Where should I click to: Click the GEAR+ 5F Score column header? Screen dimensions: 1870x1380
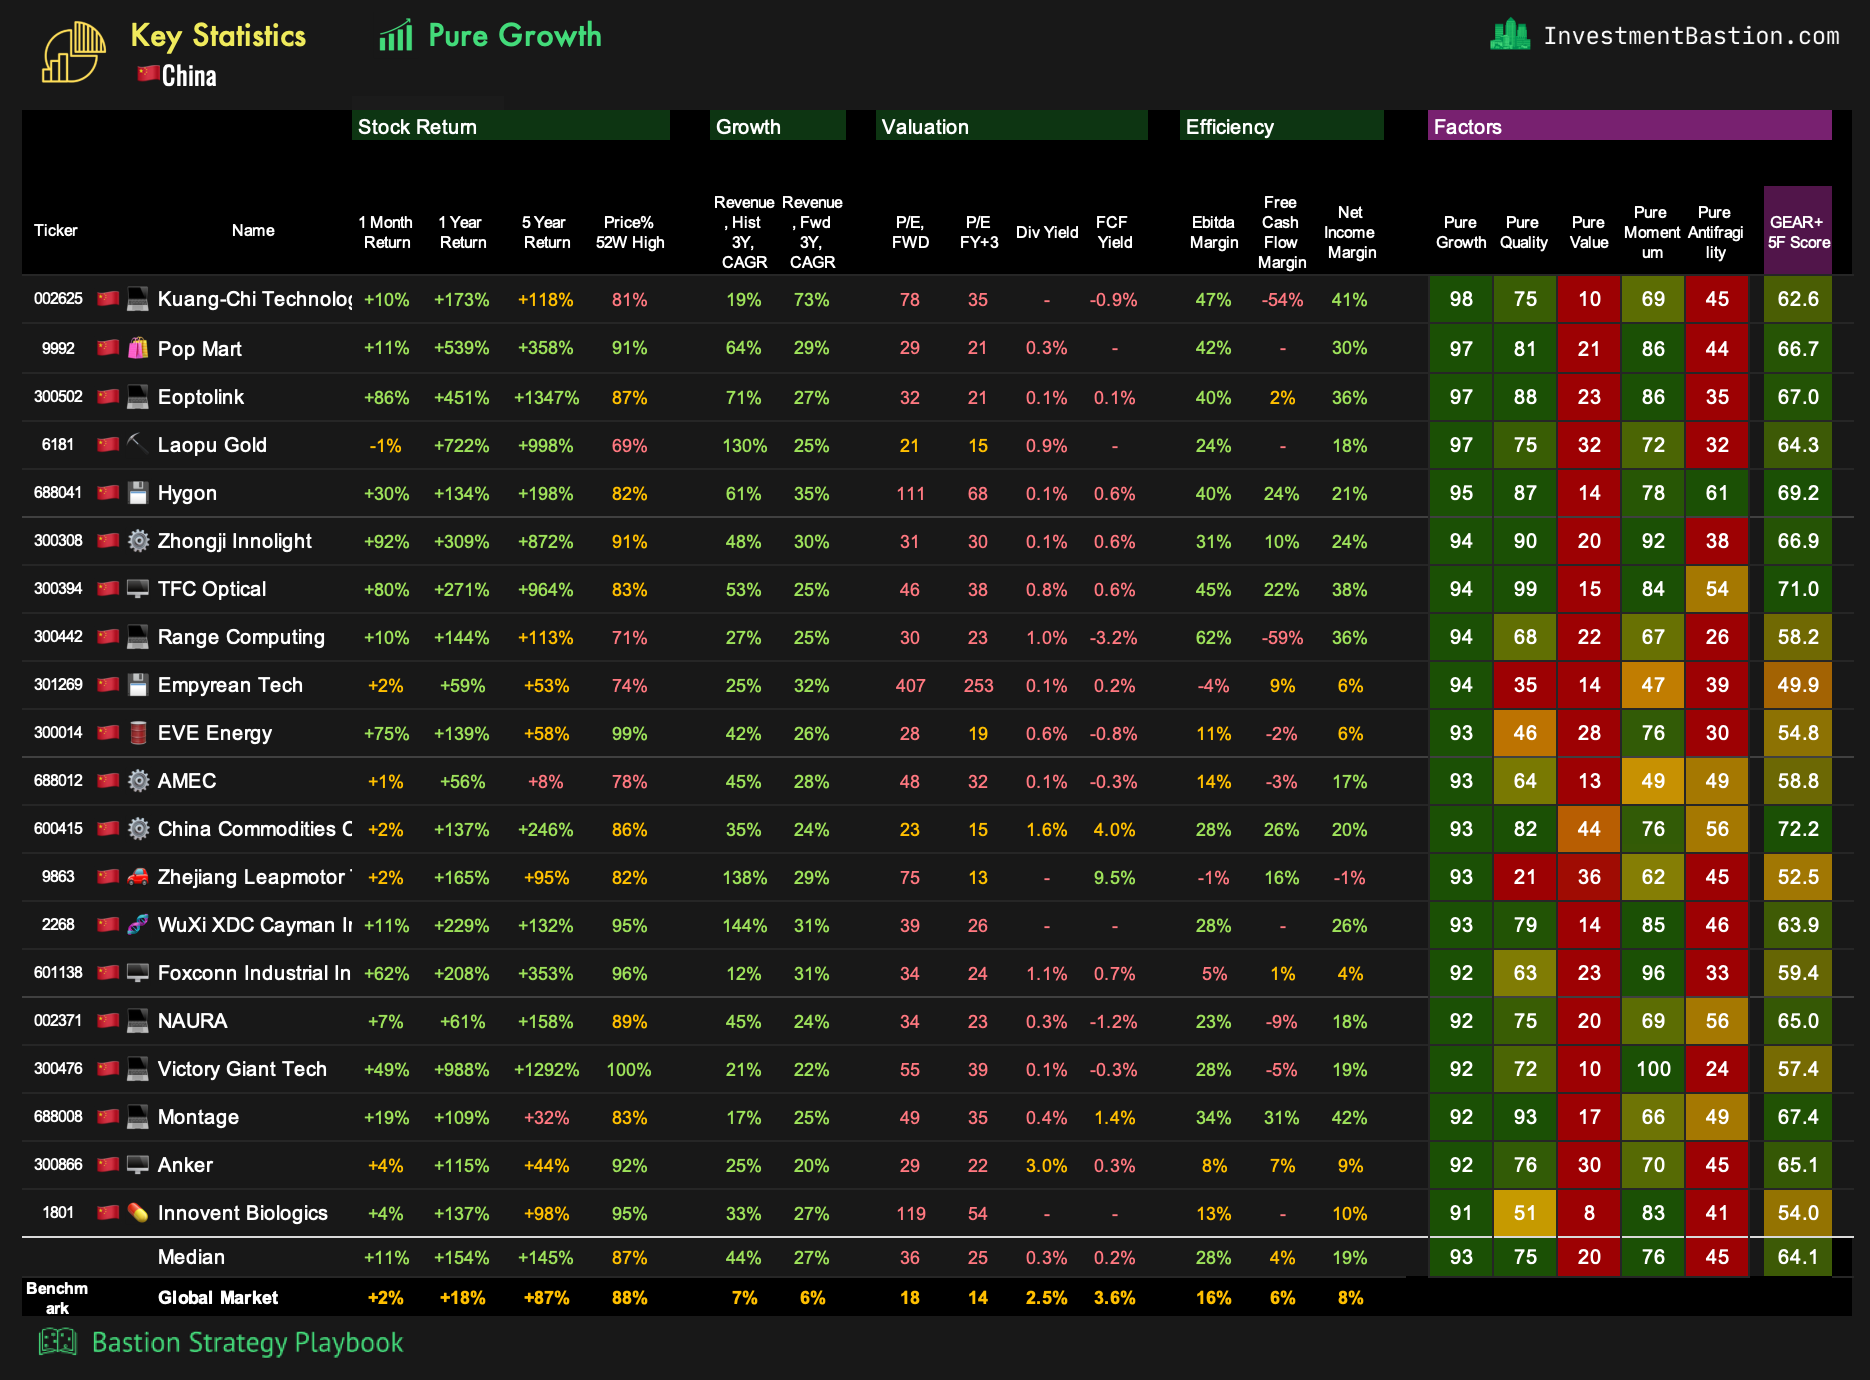(1798, 231)
